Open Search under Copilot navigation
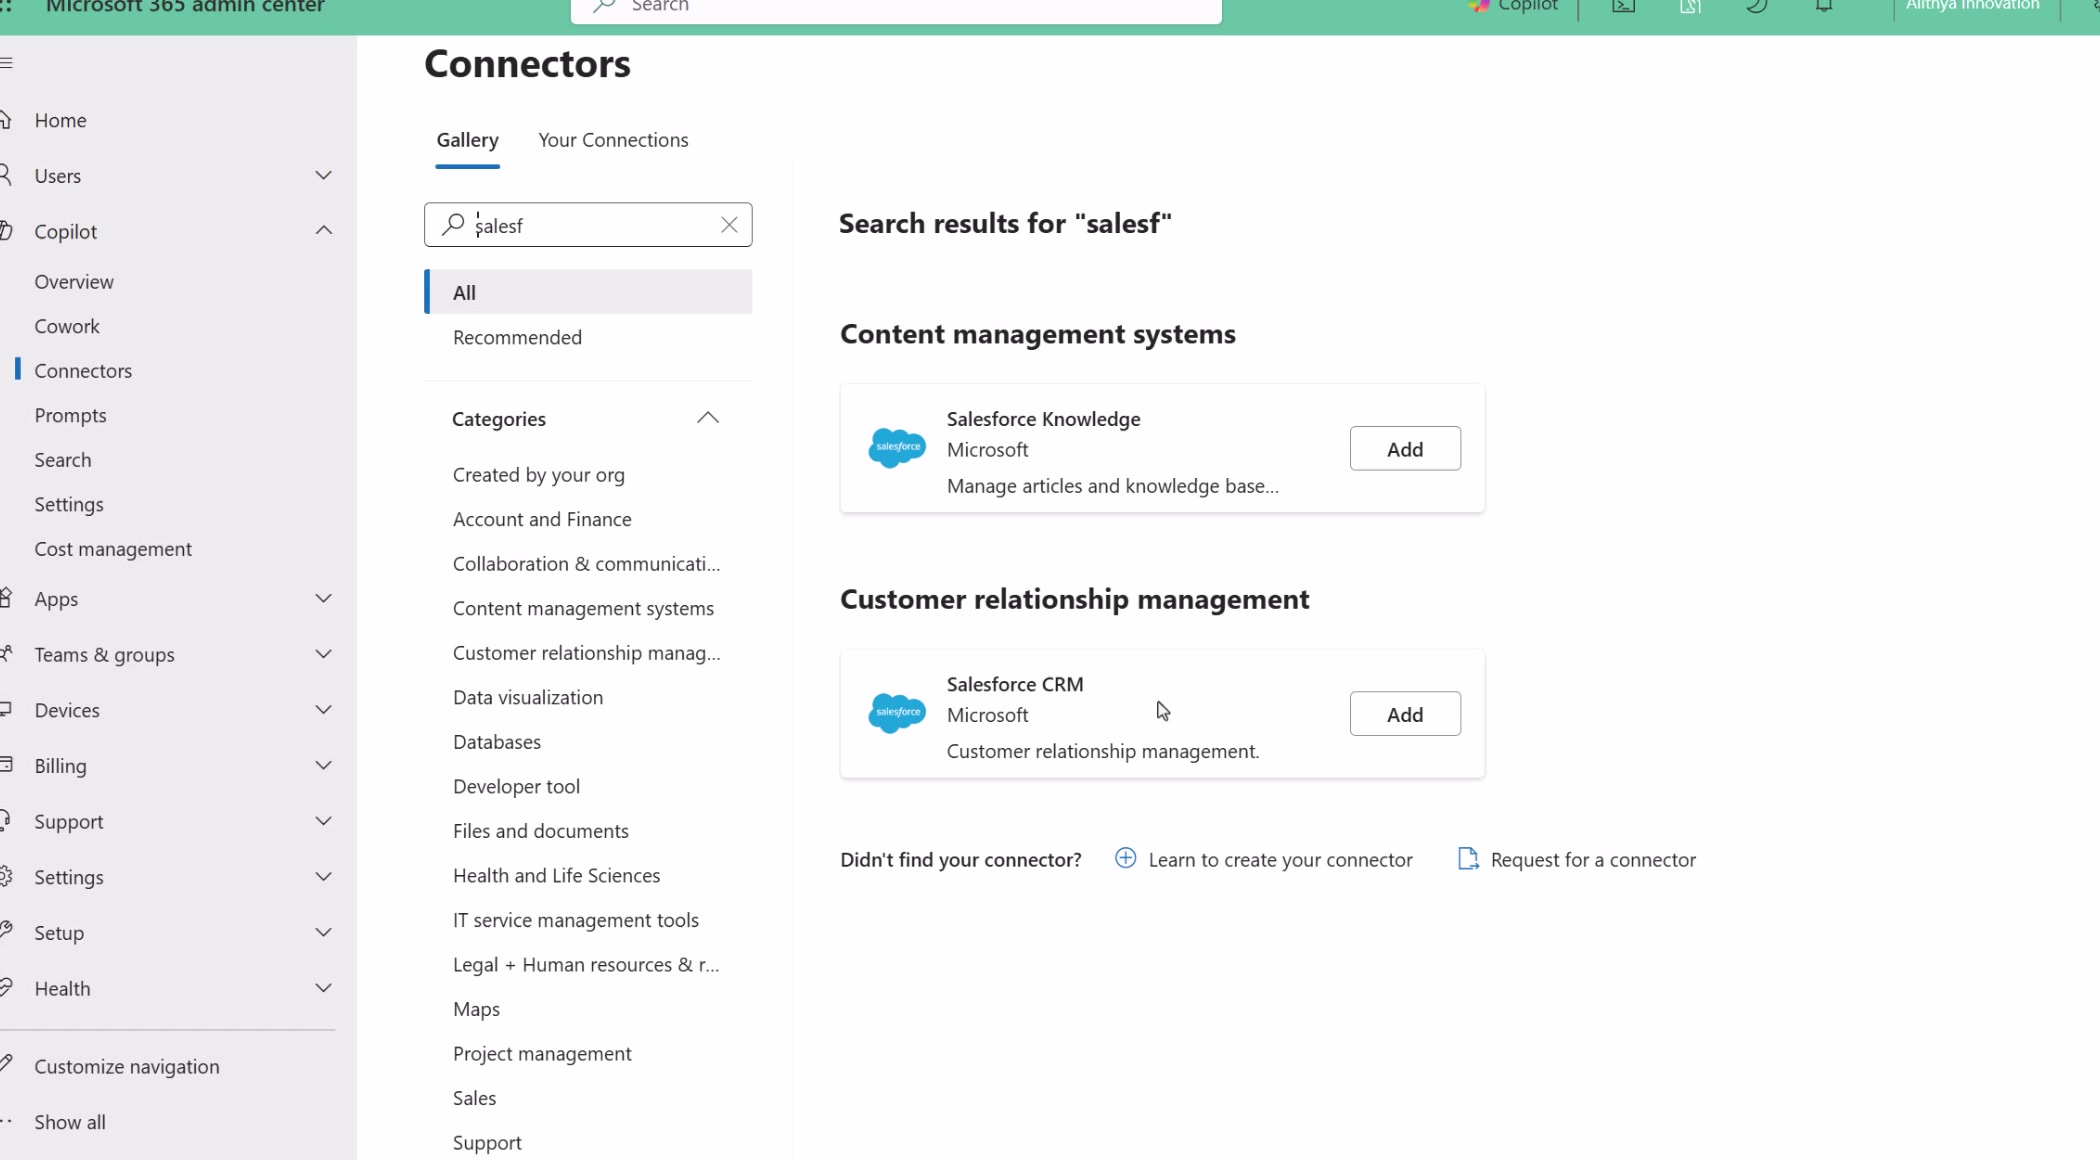This screenshot has width=2100, height=1160. pyautogui.click(x=63, y=460)
